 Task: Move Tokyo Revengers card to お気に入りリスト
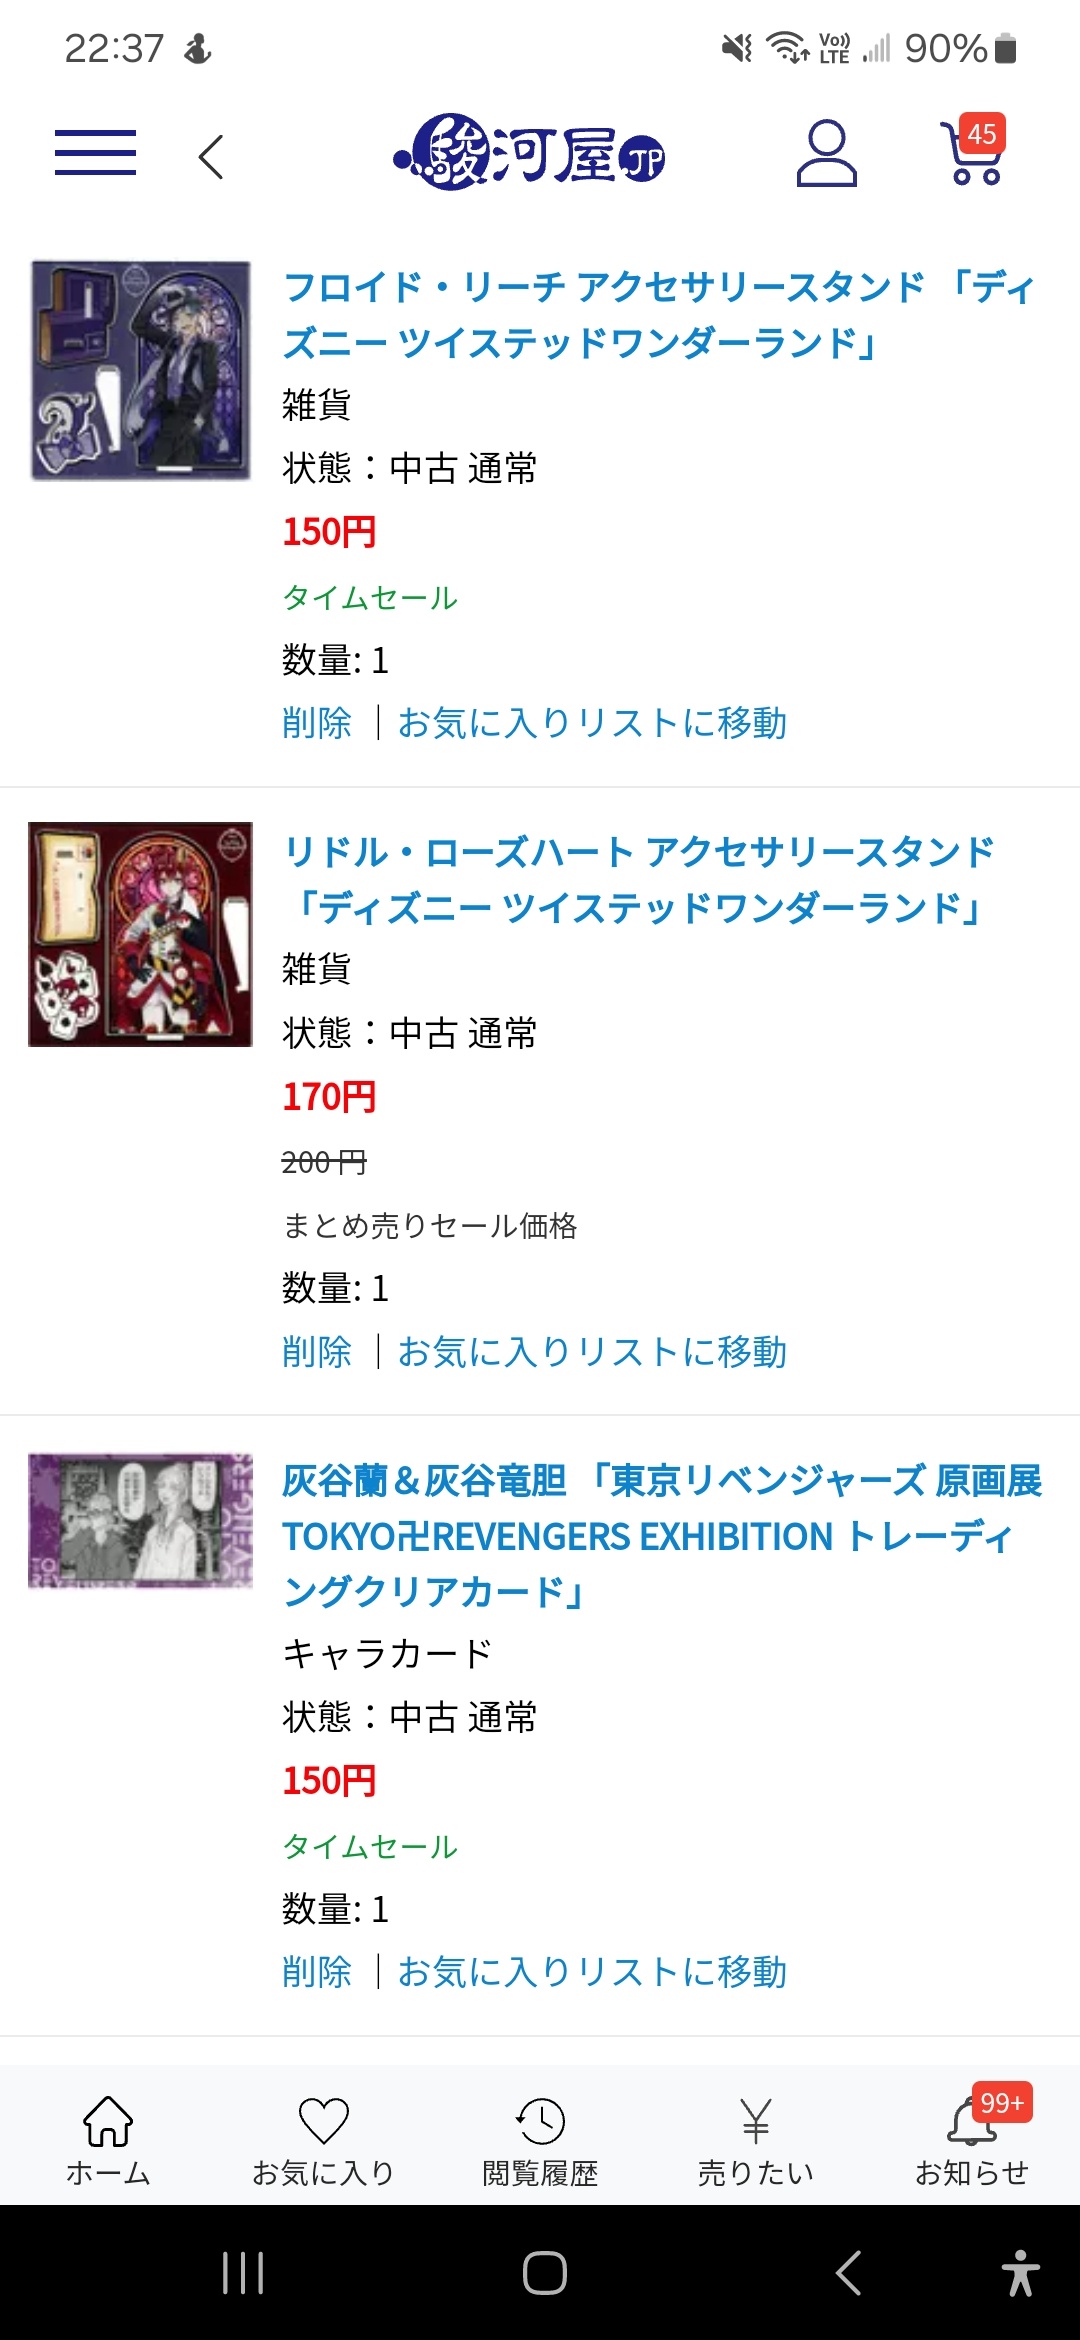pyautogui.click(x=592, y=1972)
